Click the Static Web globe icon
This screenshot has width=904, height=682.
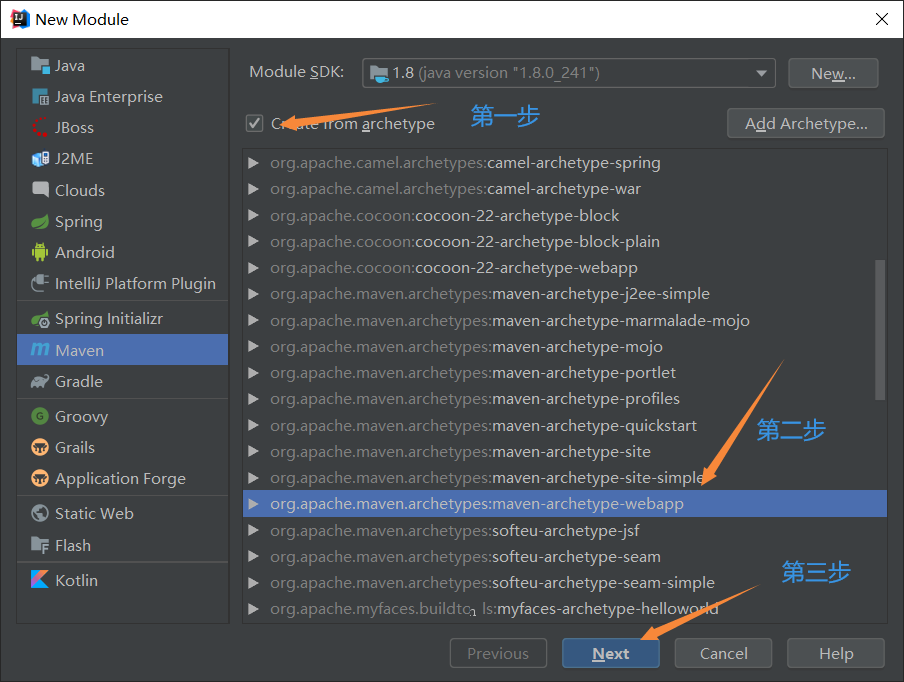coord(40,513)
